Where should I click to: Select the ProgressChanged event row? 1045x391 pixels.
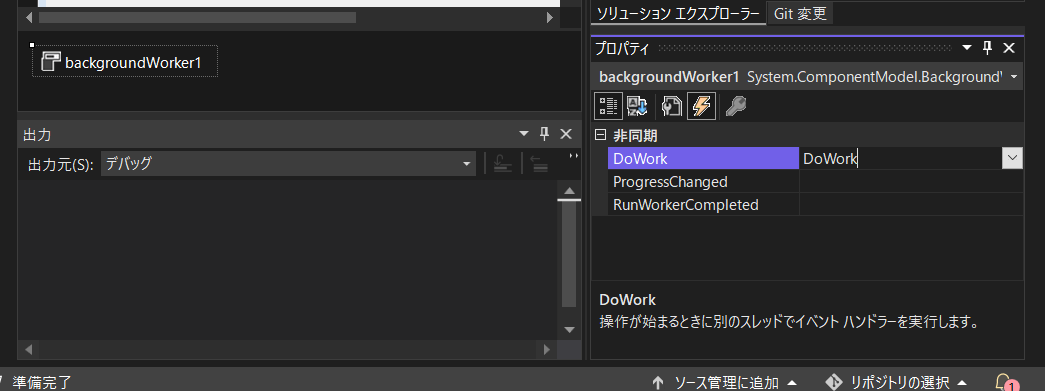pos(808,182)
